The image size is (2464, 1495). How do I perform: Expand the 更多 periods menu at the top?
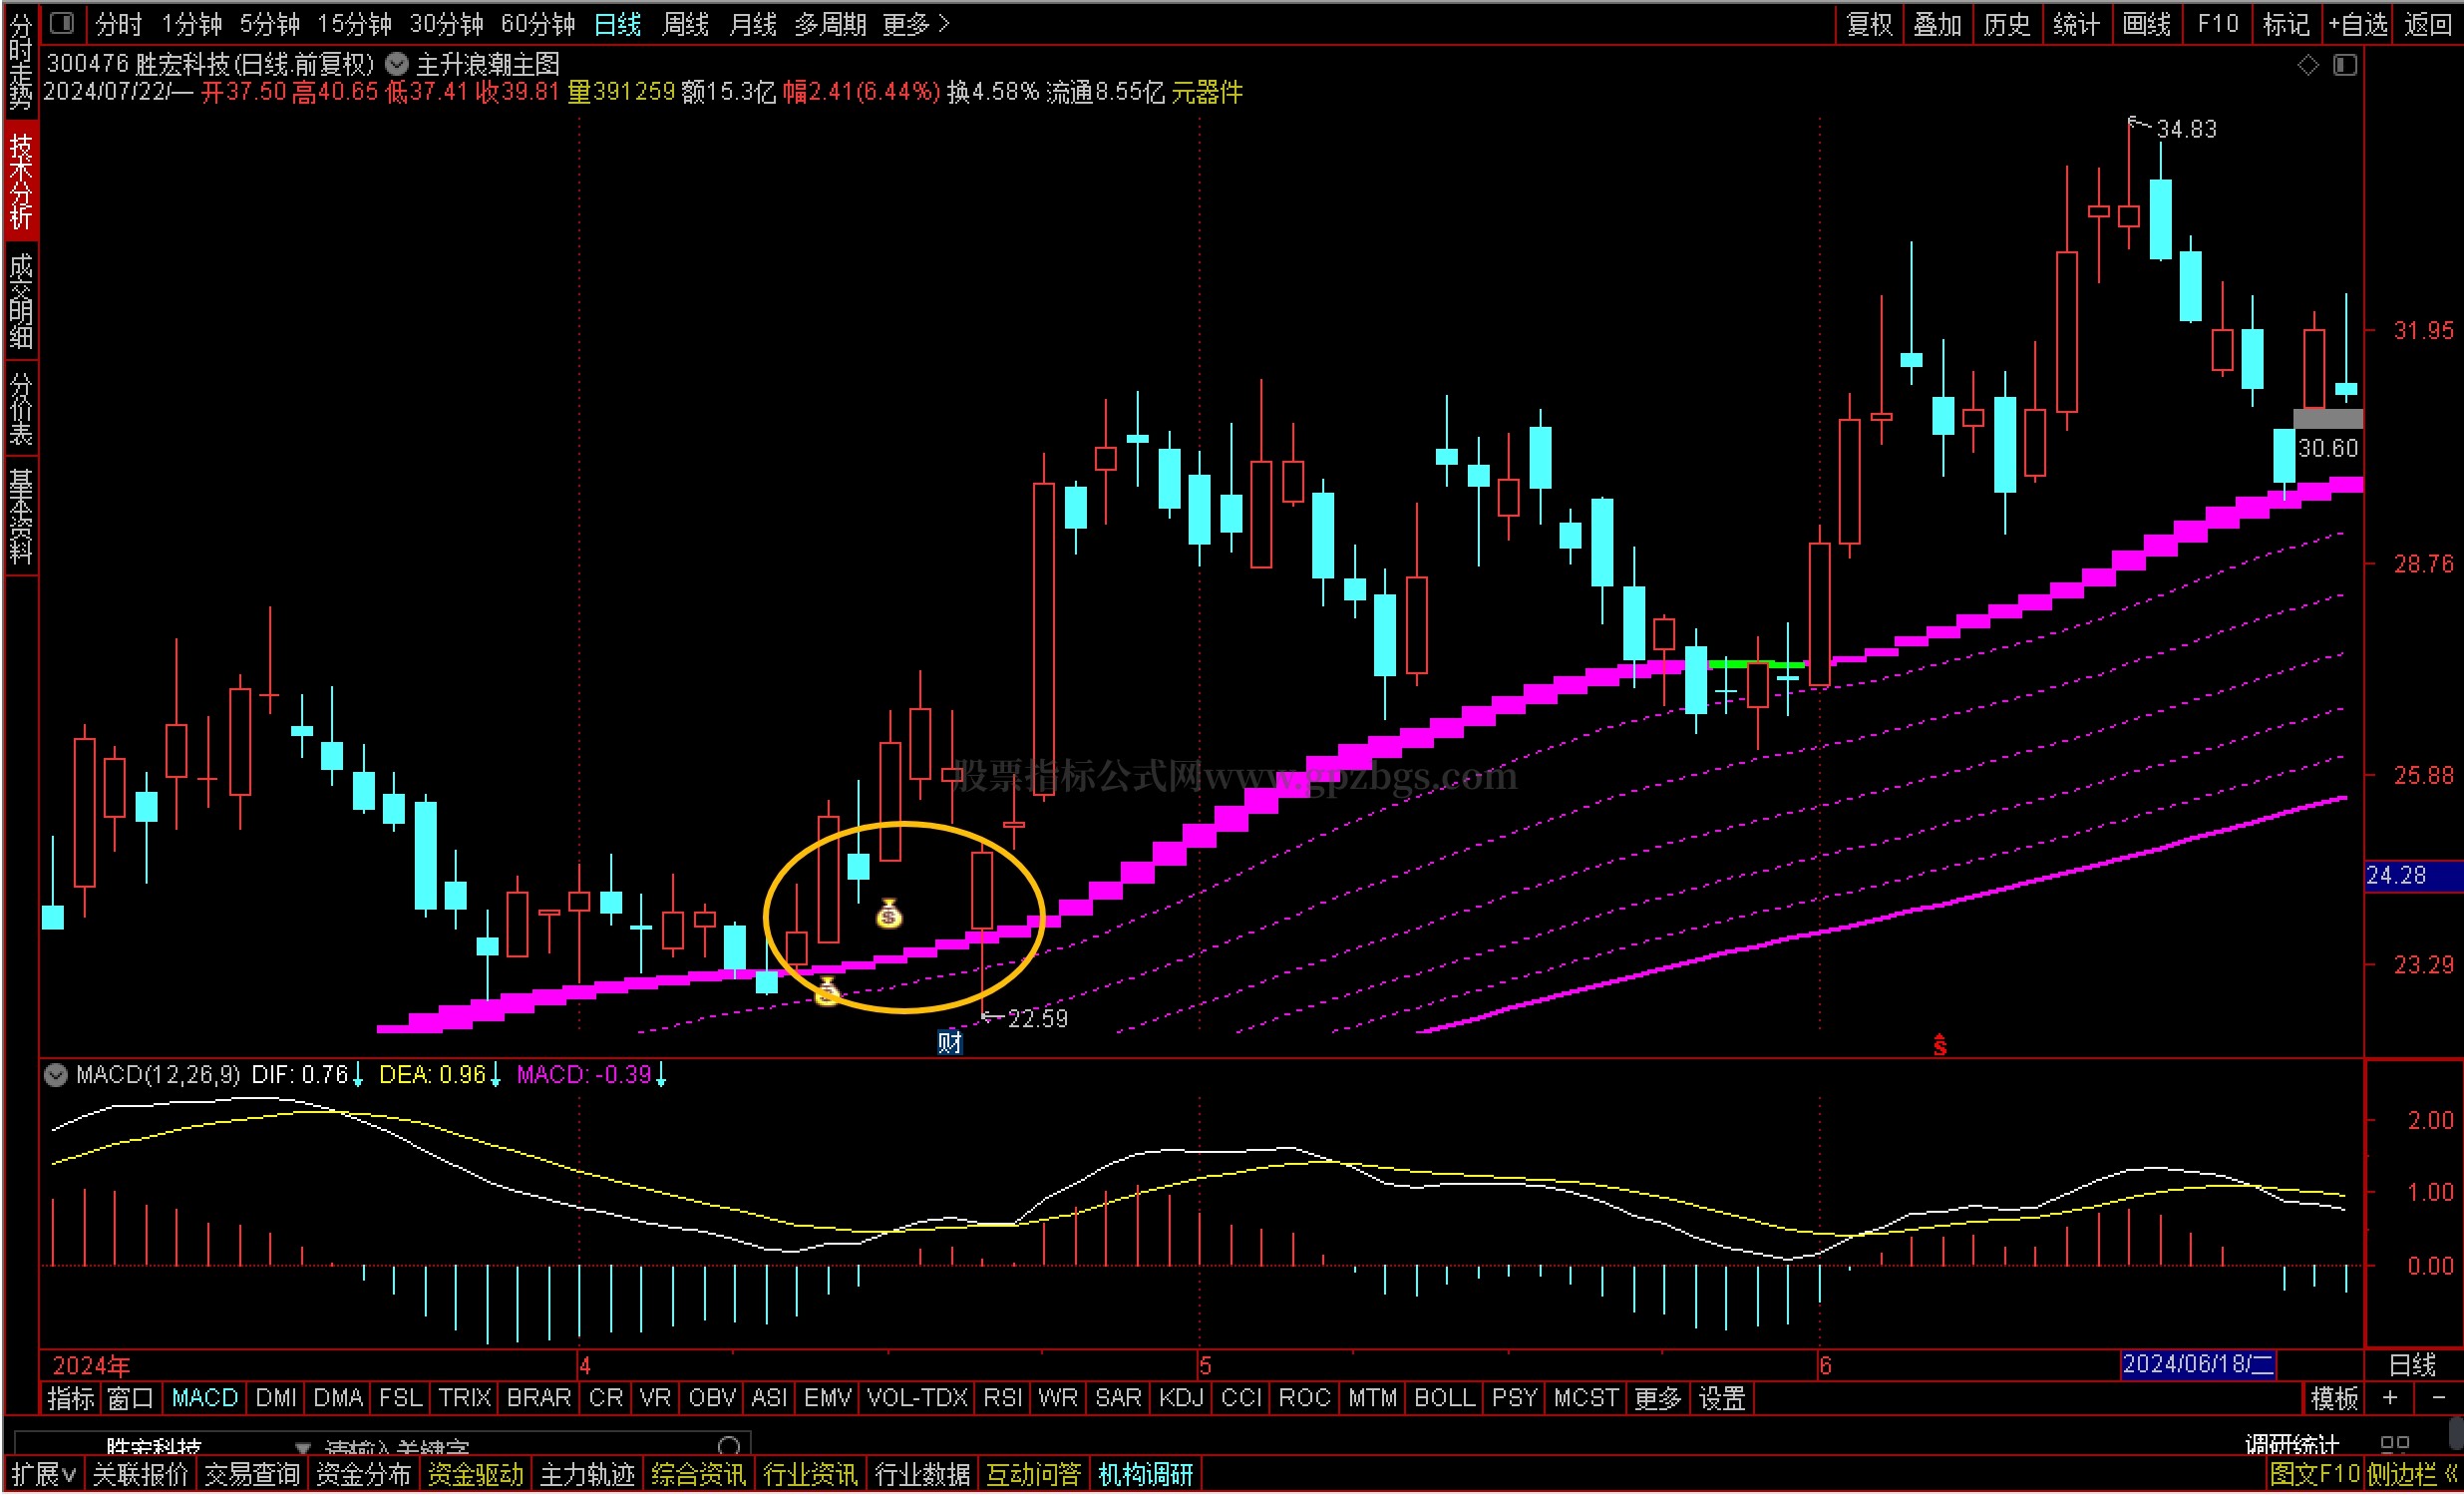click(915, 23)
